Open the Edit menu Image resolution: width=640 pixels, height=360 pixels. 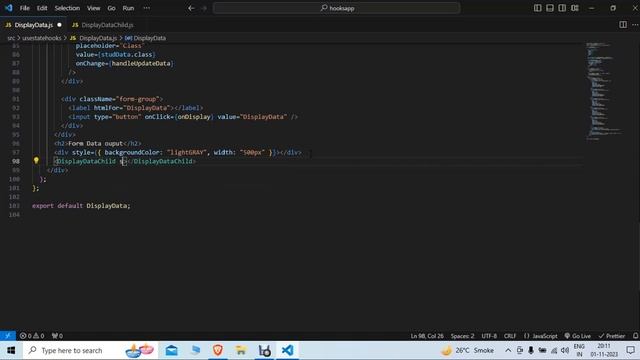(x=42, y=8)
